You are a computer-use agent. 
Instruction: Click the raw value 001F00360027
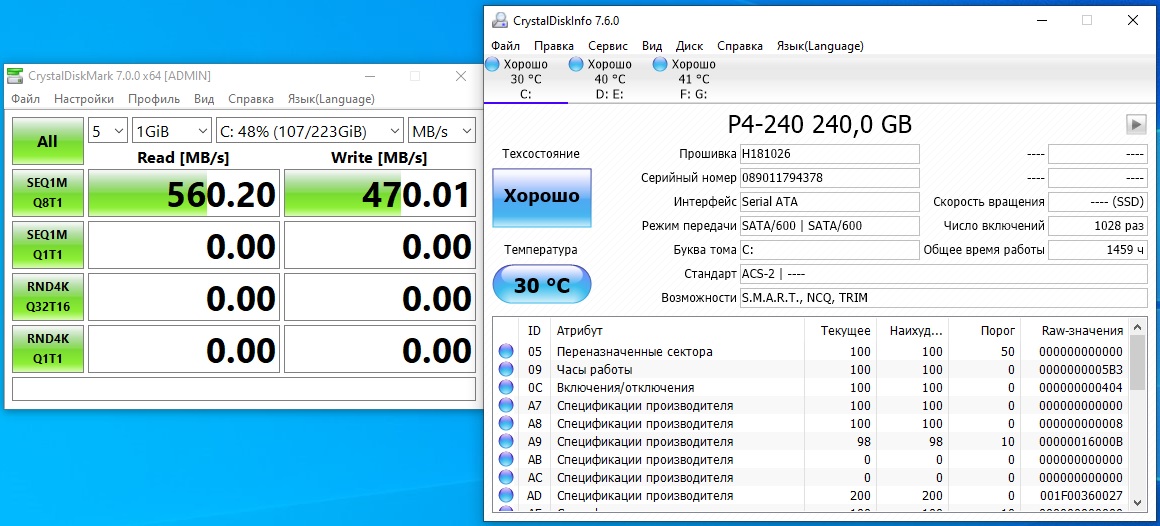pos(1081,496)
